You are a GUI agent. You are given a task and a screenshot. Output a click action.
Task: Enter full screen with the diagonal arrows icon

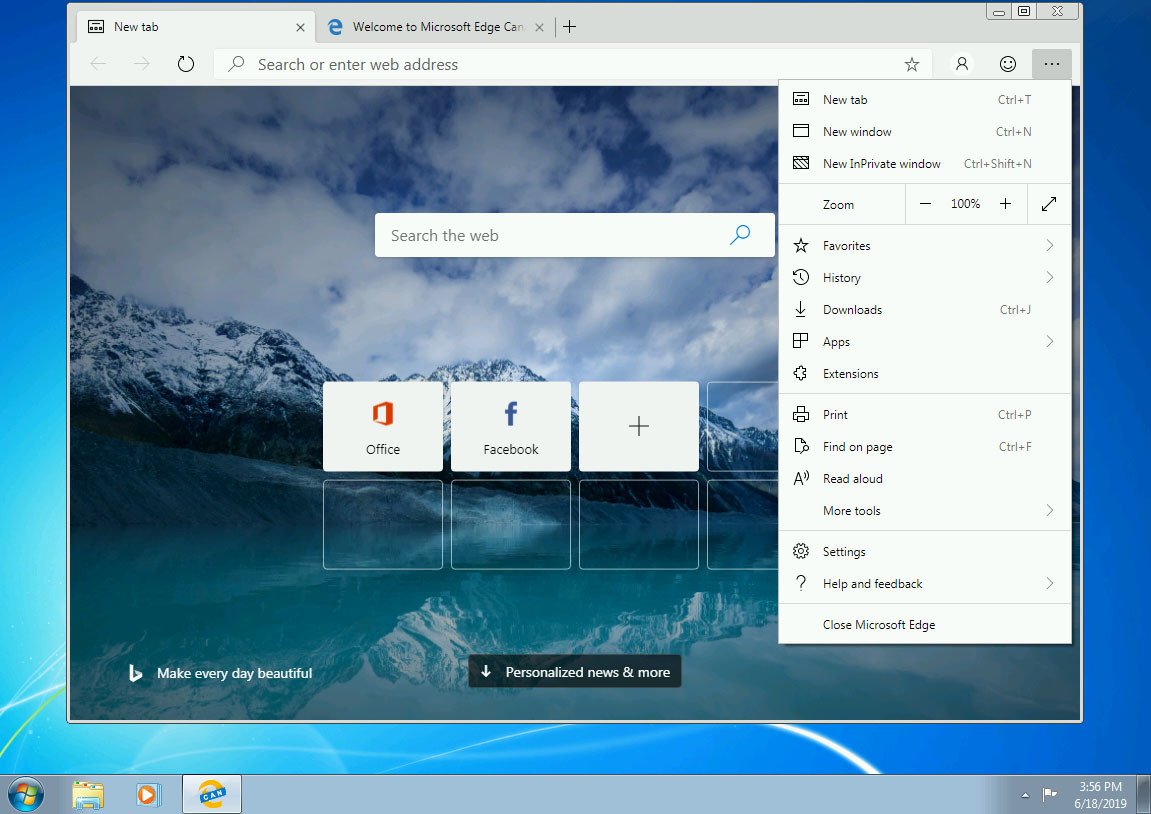1049,203
